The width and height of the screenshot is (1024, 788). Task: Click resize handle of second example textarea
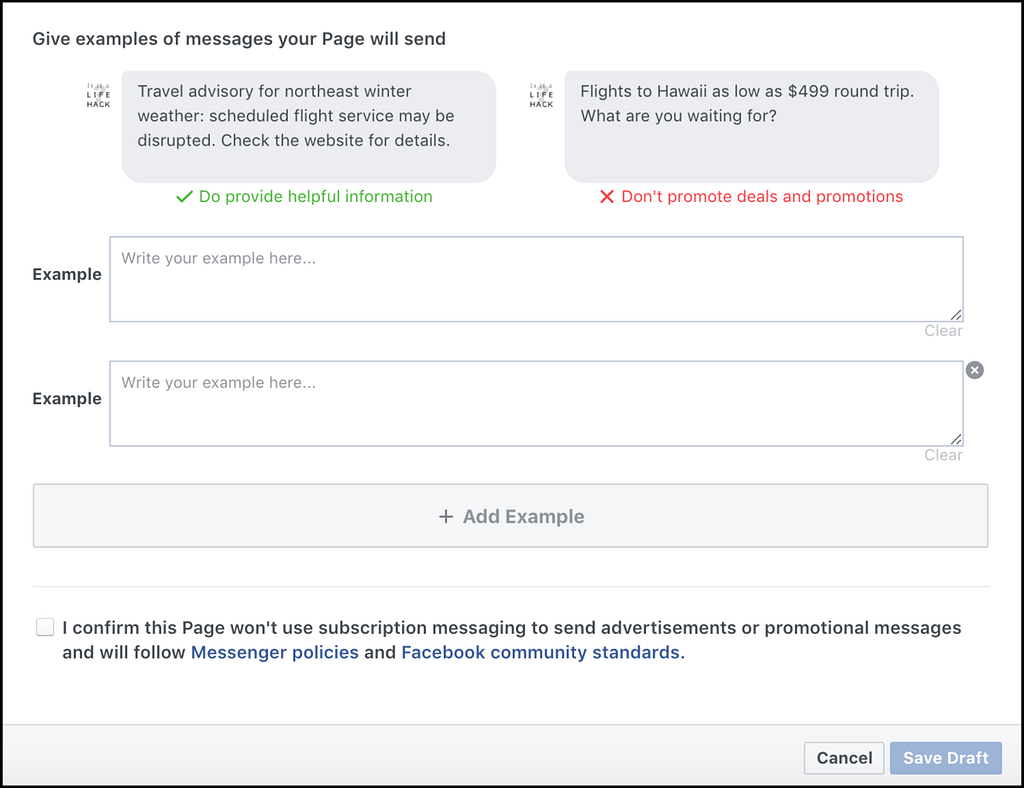tap(956, 438)
